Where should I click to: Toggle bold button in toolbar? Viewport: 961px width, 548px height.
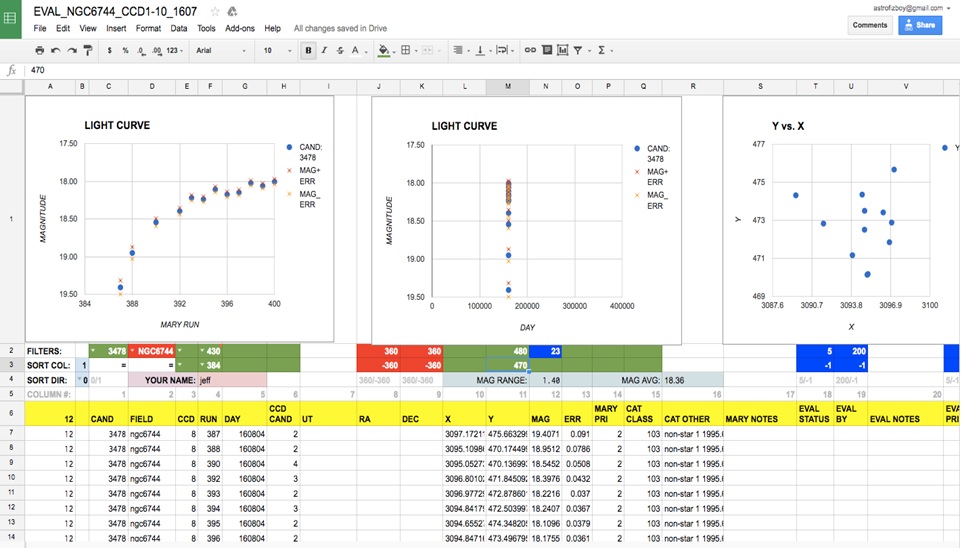[308, 50]
